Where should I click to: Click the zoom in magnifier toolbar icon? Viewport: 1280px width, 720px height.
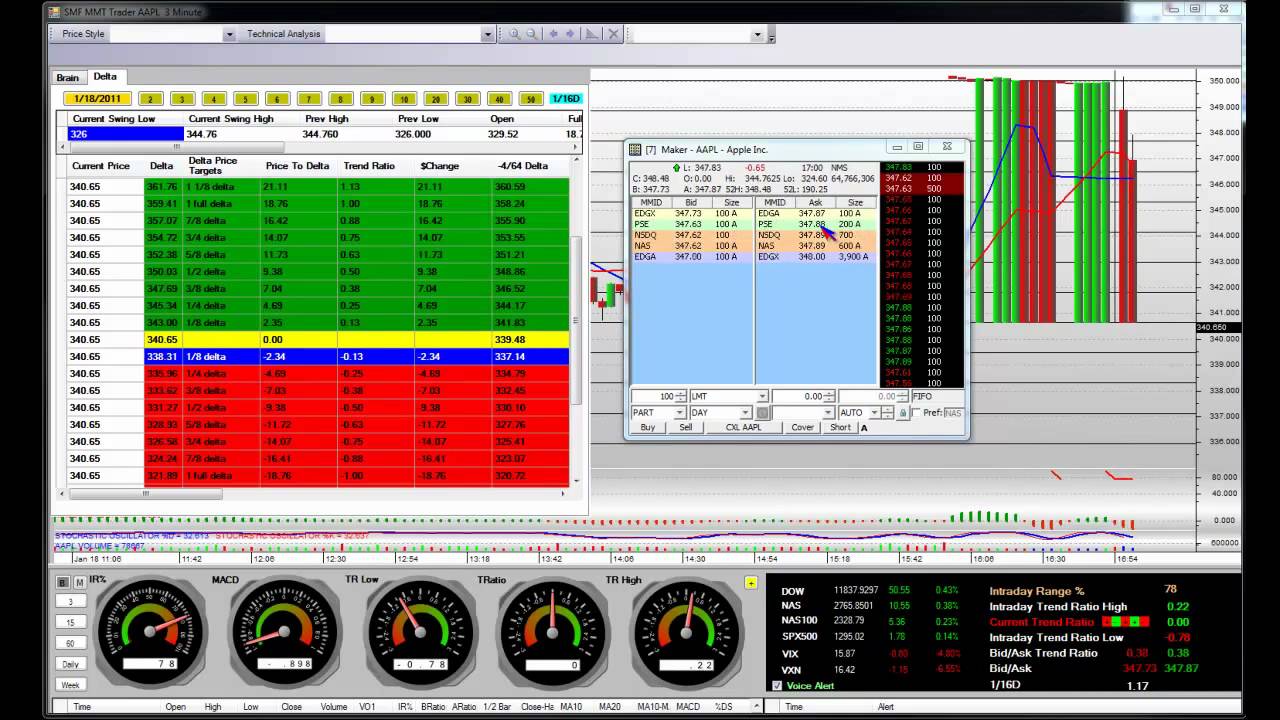point(515,34)
